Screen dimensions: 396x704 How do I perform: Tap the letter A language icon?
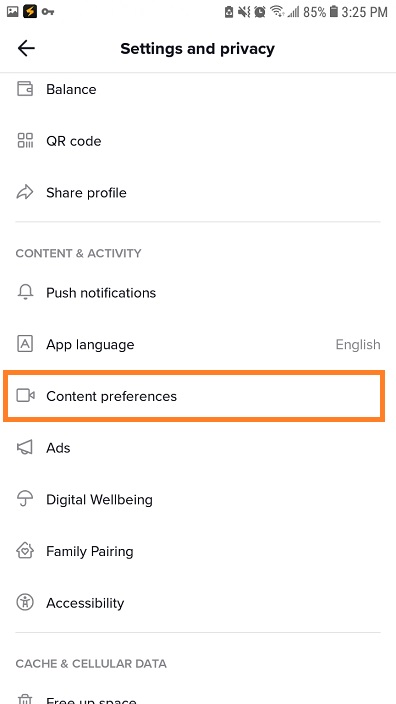click(x=25, y=344)
